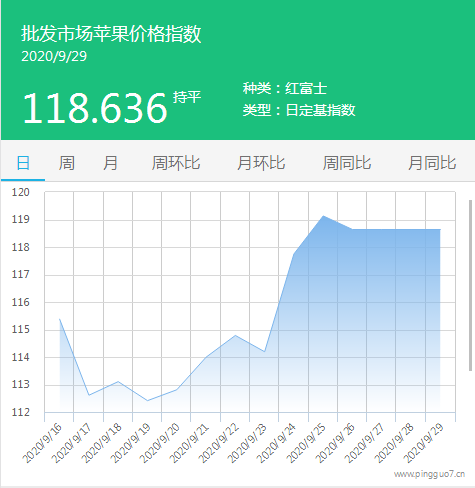Open the 月 monthly tab
The image size is (475, 488).
110,163
